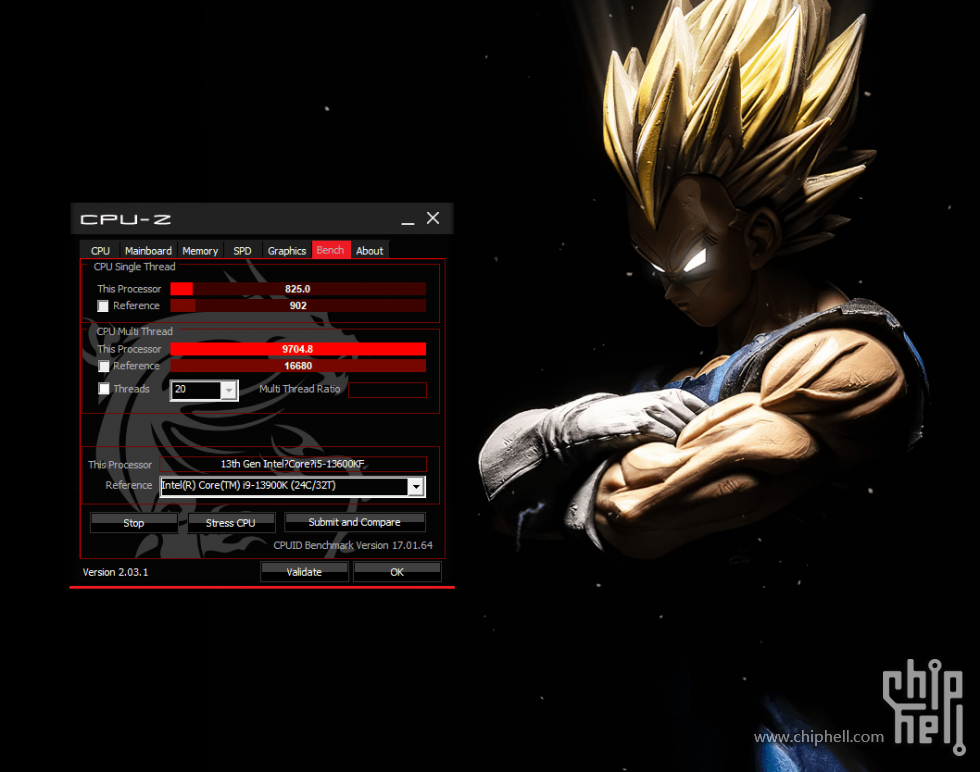Start the Stress CPU test
This screenshot has height=772, width=980.
(231, 523)
